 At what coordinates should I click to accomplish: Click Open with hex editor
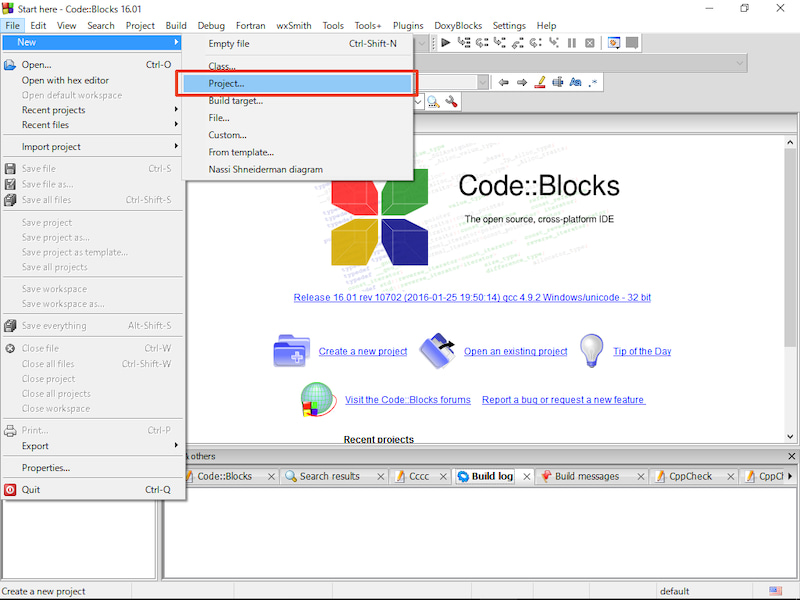tap(92, 80)
